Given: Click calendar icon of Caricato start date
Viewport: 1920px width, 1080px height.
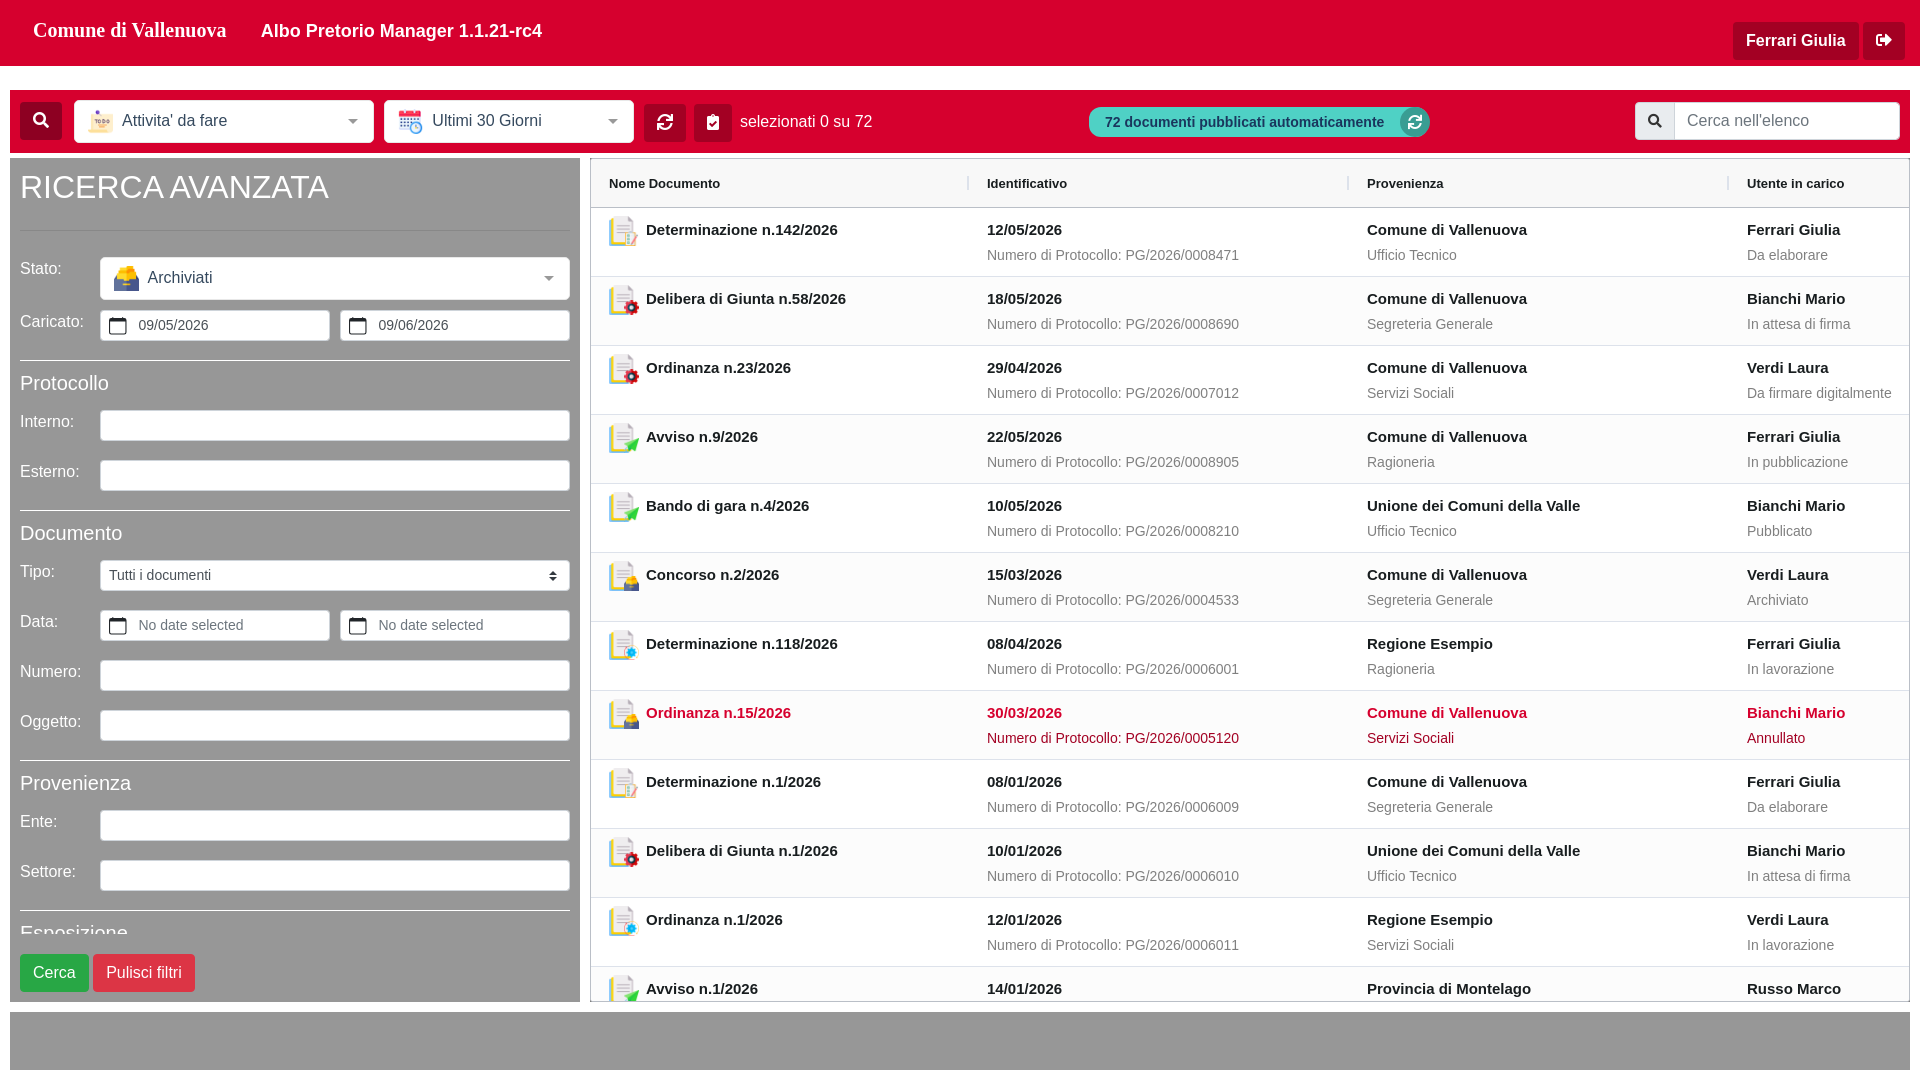Looking at the screenshot, I should pyautogui.click(x=118, y=326).
